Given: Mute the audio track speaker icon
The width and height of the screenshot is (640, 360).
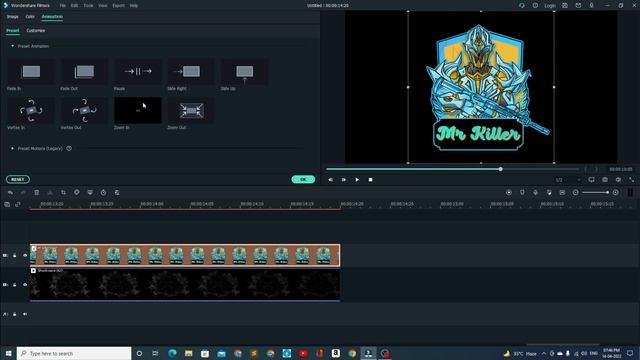Looking at the screenshot, I should tap(25, 314).
